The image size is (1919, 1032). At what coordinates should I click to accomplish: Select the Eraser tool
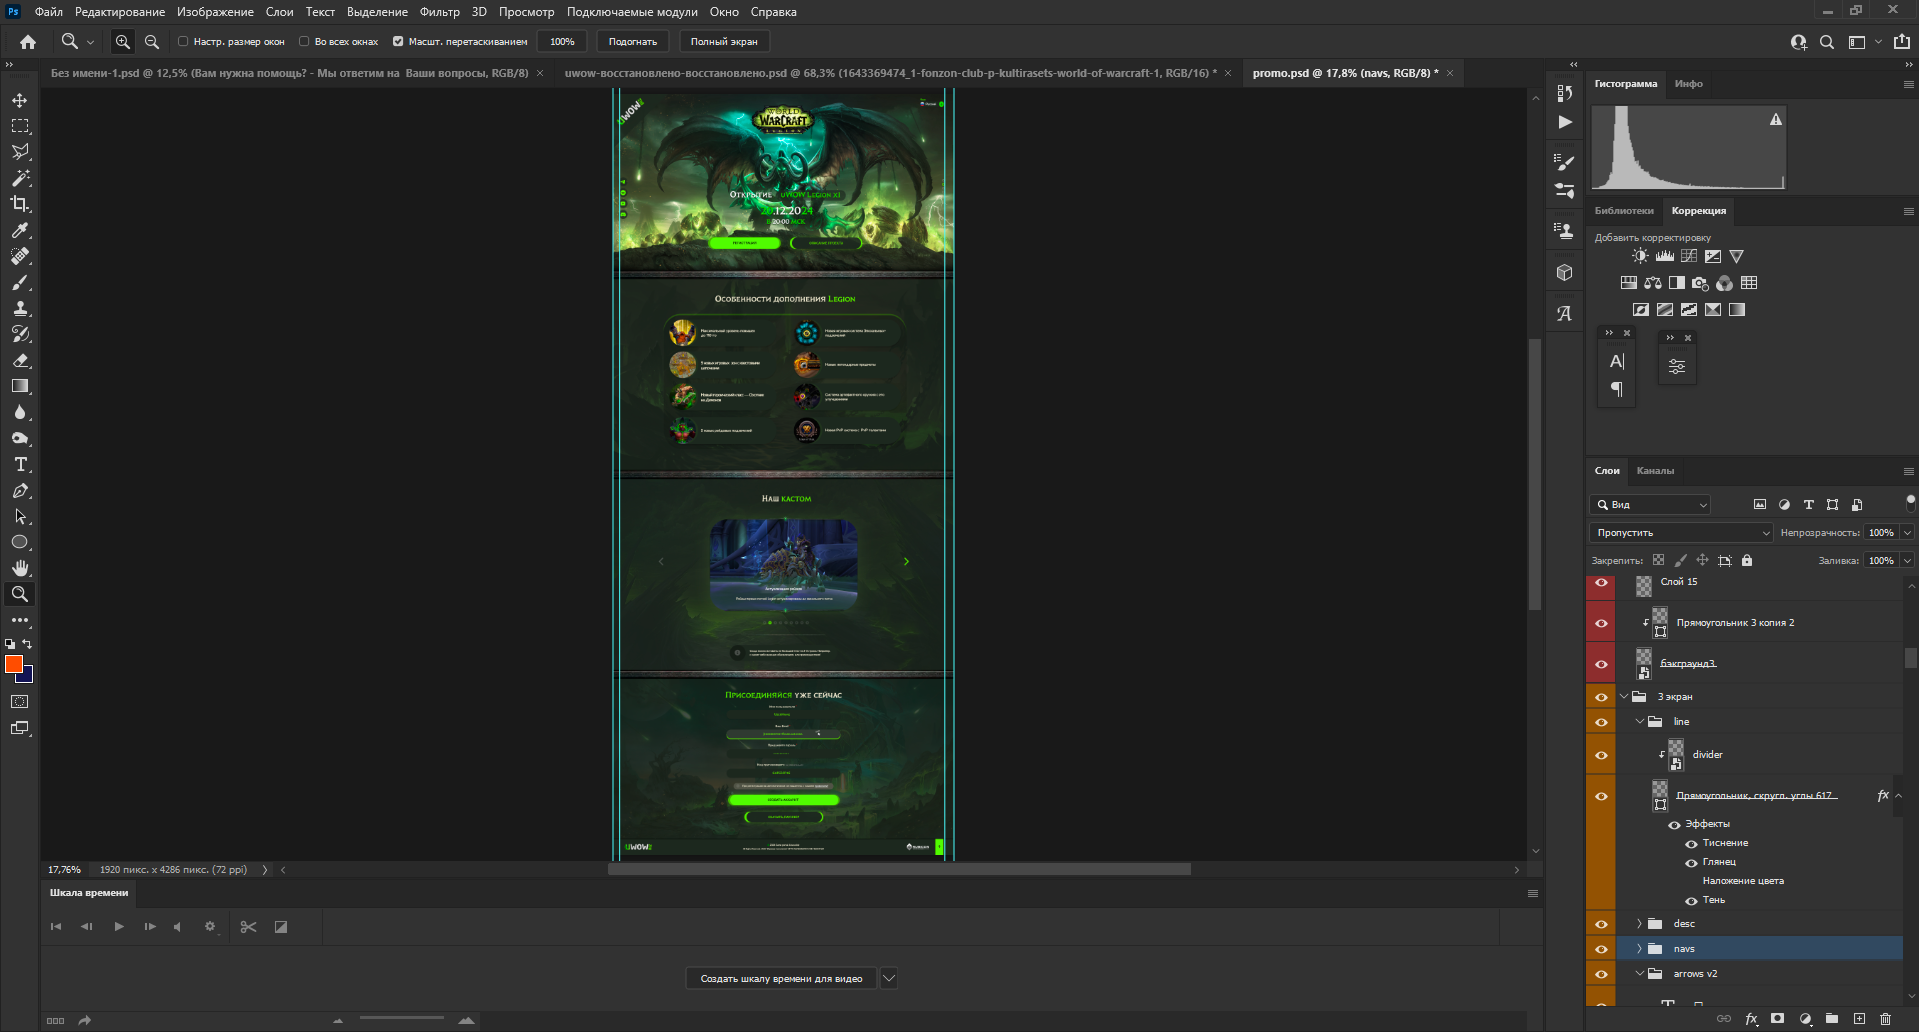coord(20,360)
